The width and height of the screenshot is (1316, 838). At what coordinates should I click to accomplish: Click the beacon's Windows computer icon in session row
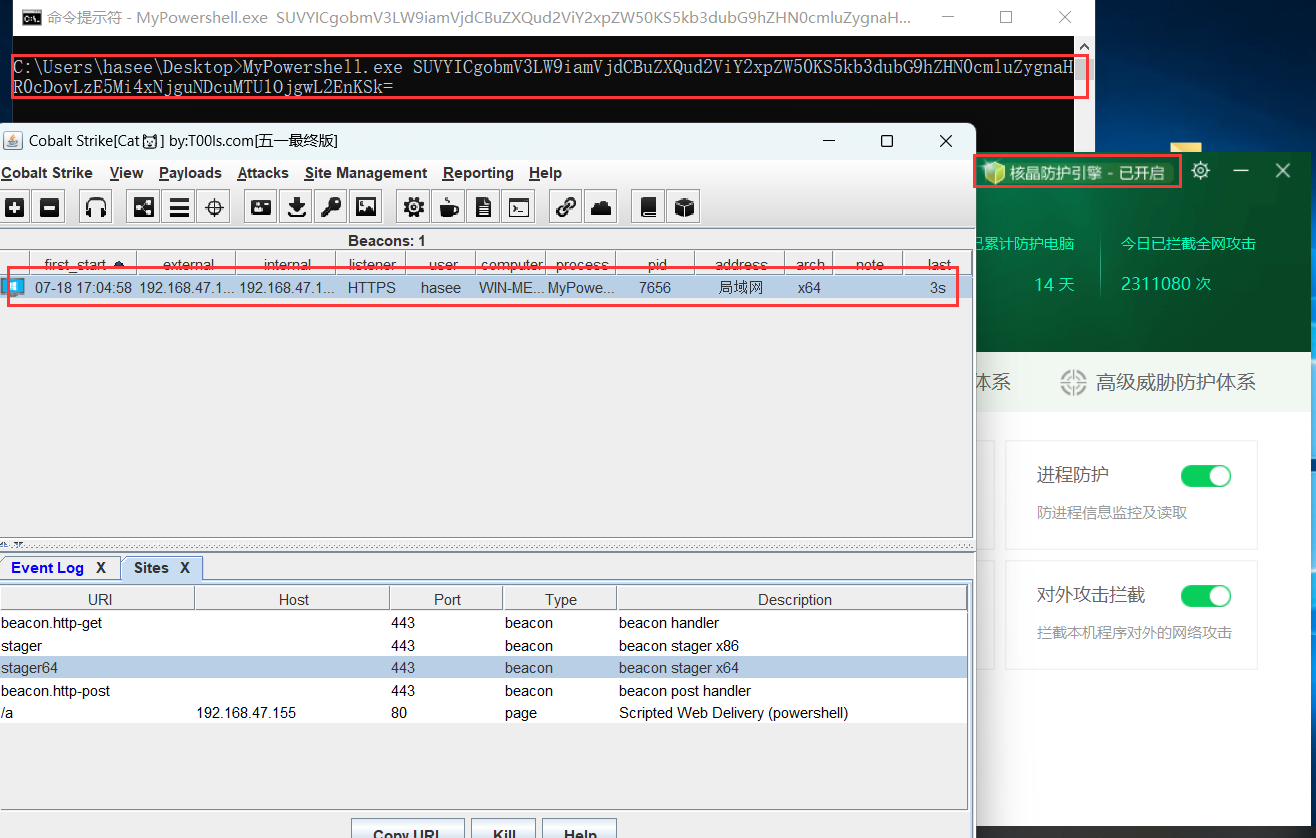[x=14, y=287]
